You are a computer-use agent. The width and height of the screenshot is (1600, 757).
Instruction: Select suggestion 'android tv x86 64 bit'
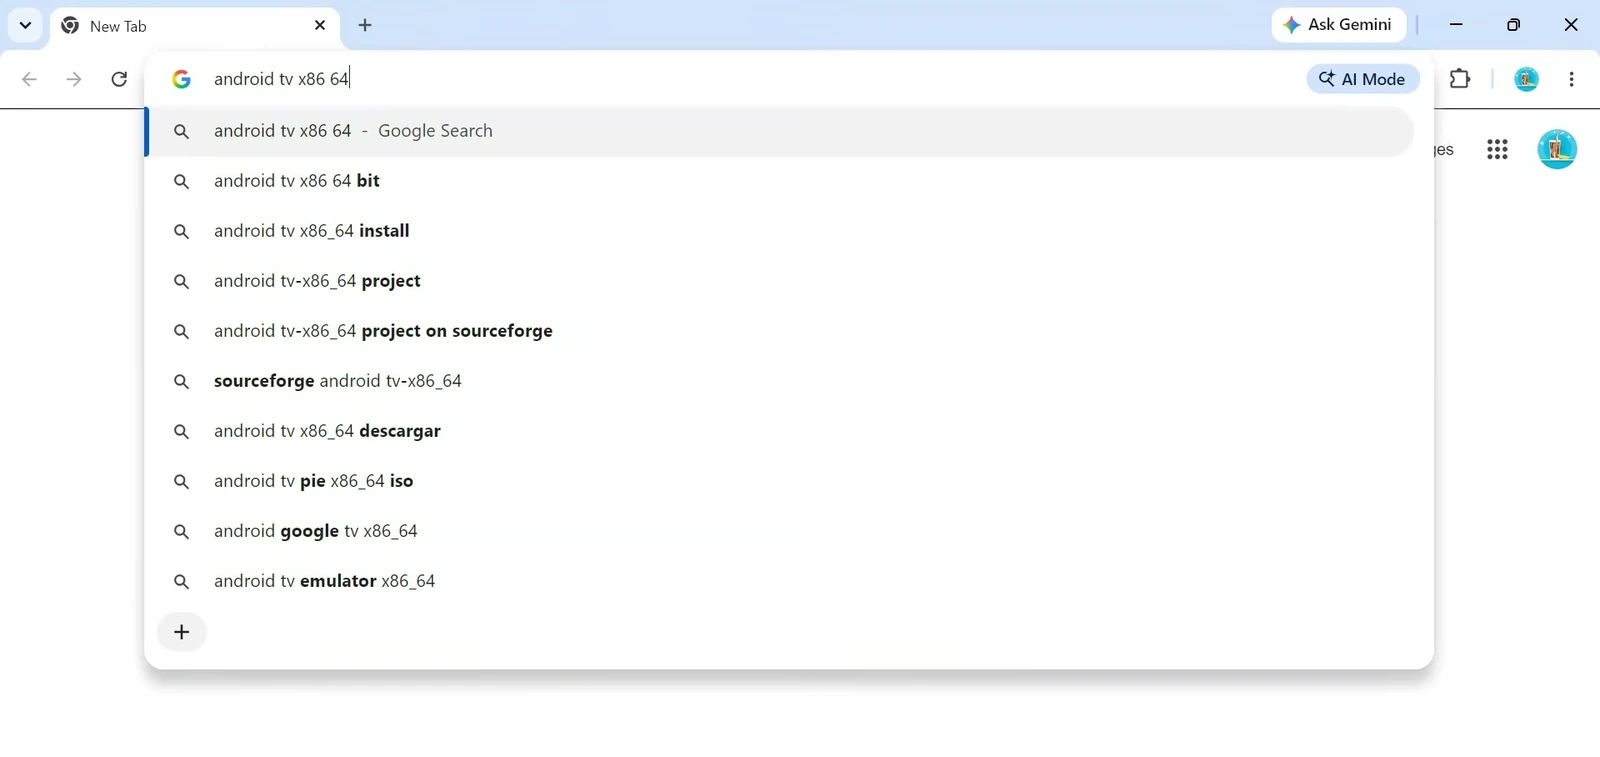(779, 181)
